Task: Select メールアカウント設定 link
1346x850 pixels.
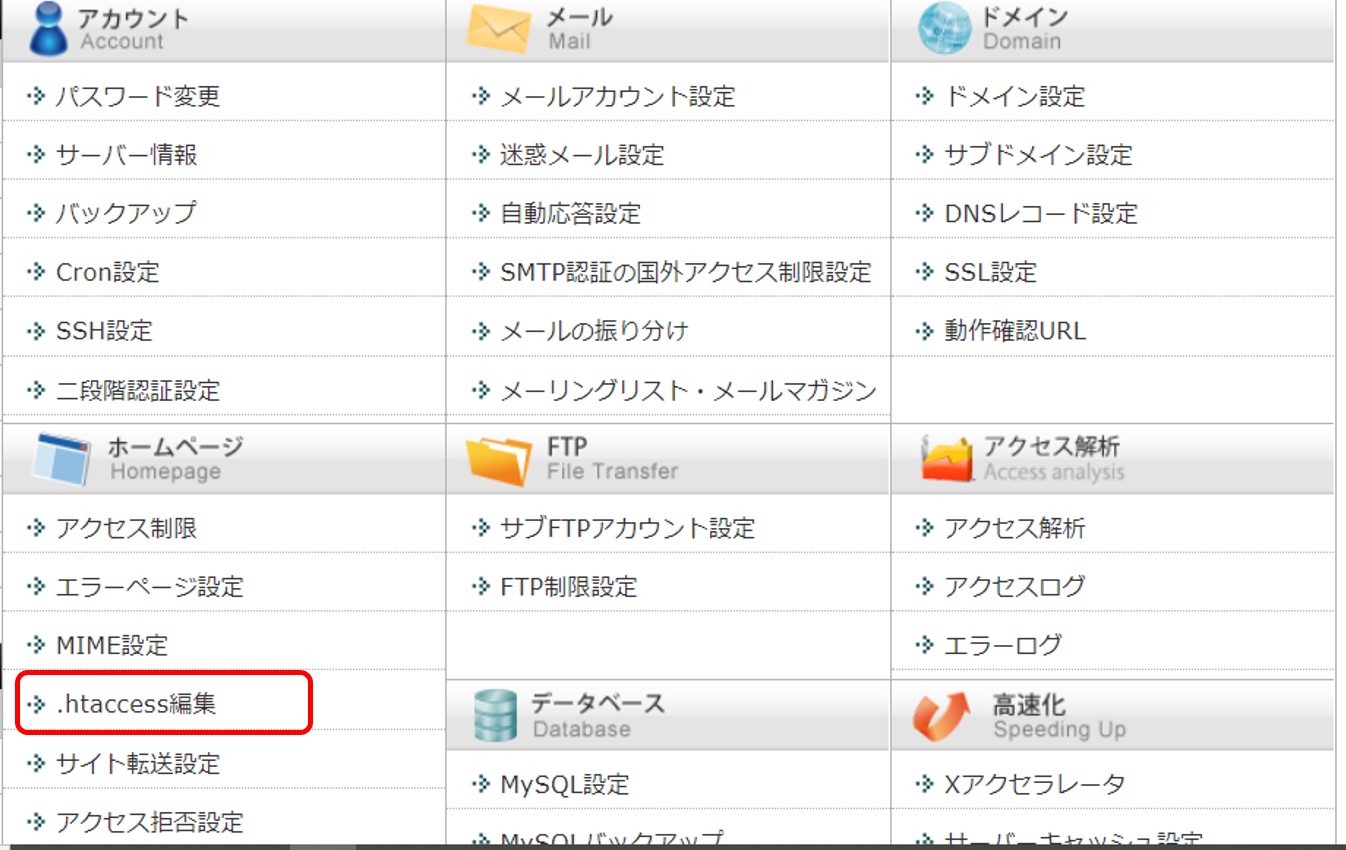Action: [x=617, y=97]
